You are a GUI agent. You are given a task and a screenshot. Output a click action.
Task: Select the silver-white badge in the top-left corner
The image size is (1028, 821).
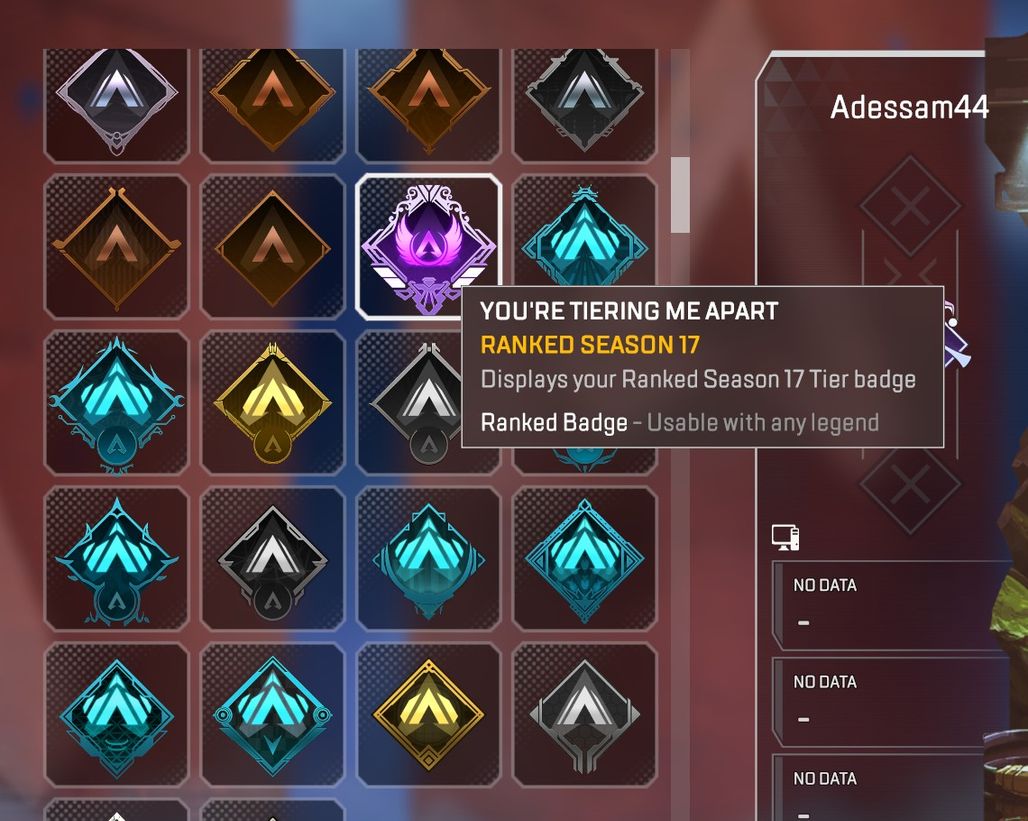coord(116,104)
